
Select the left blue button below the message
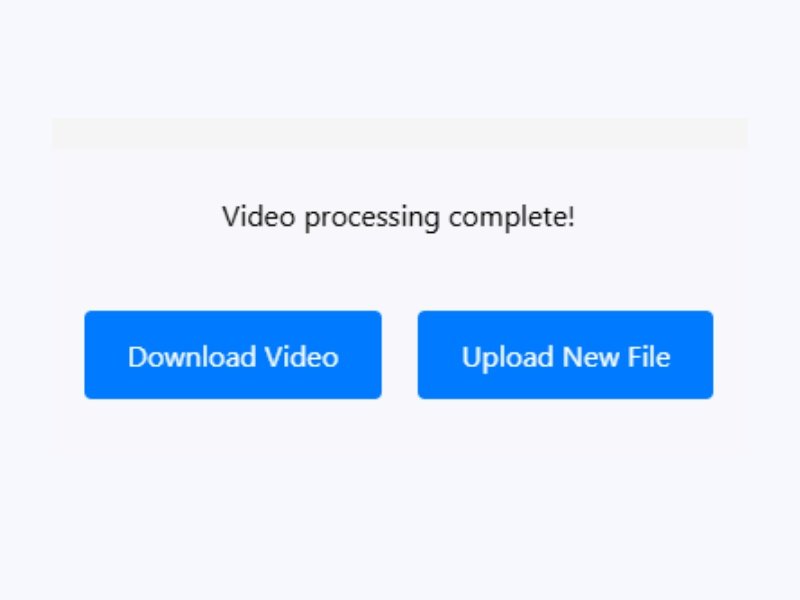tap(233, 355)
